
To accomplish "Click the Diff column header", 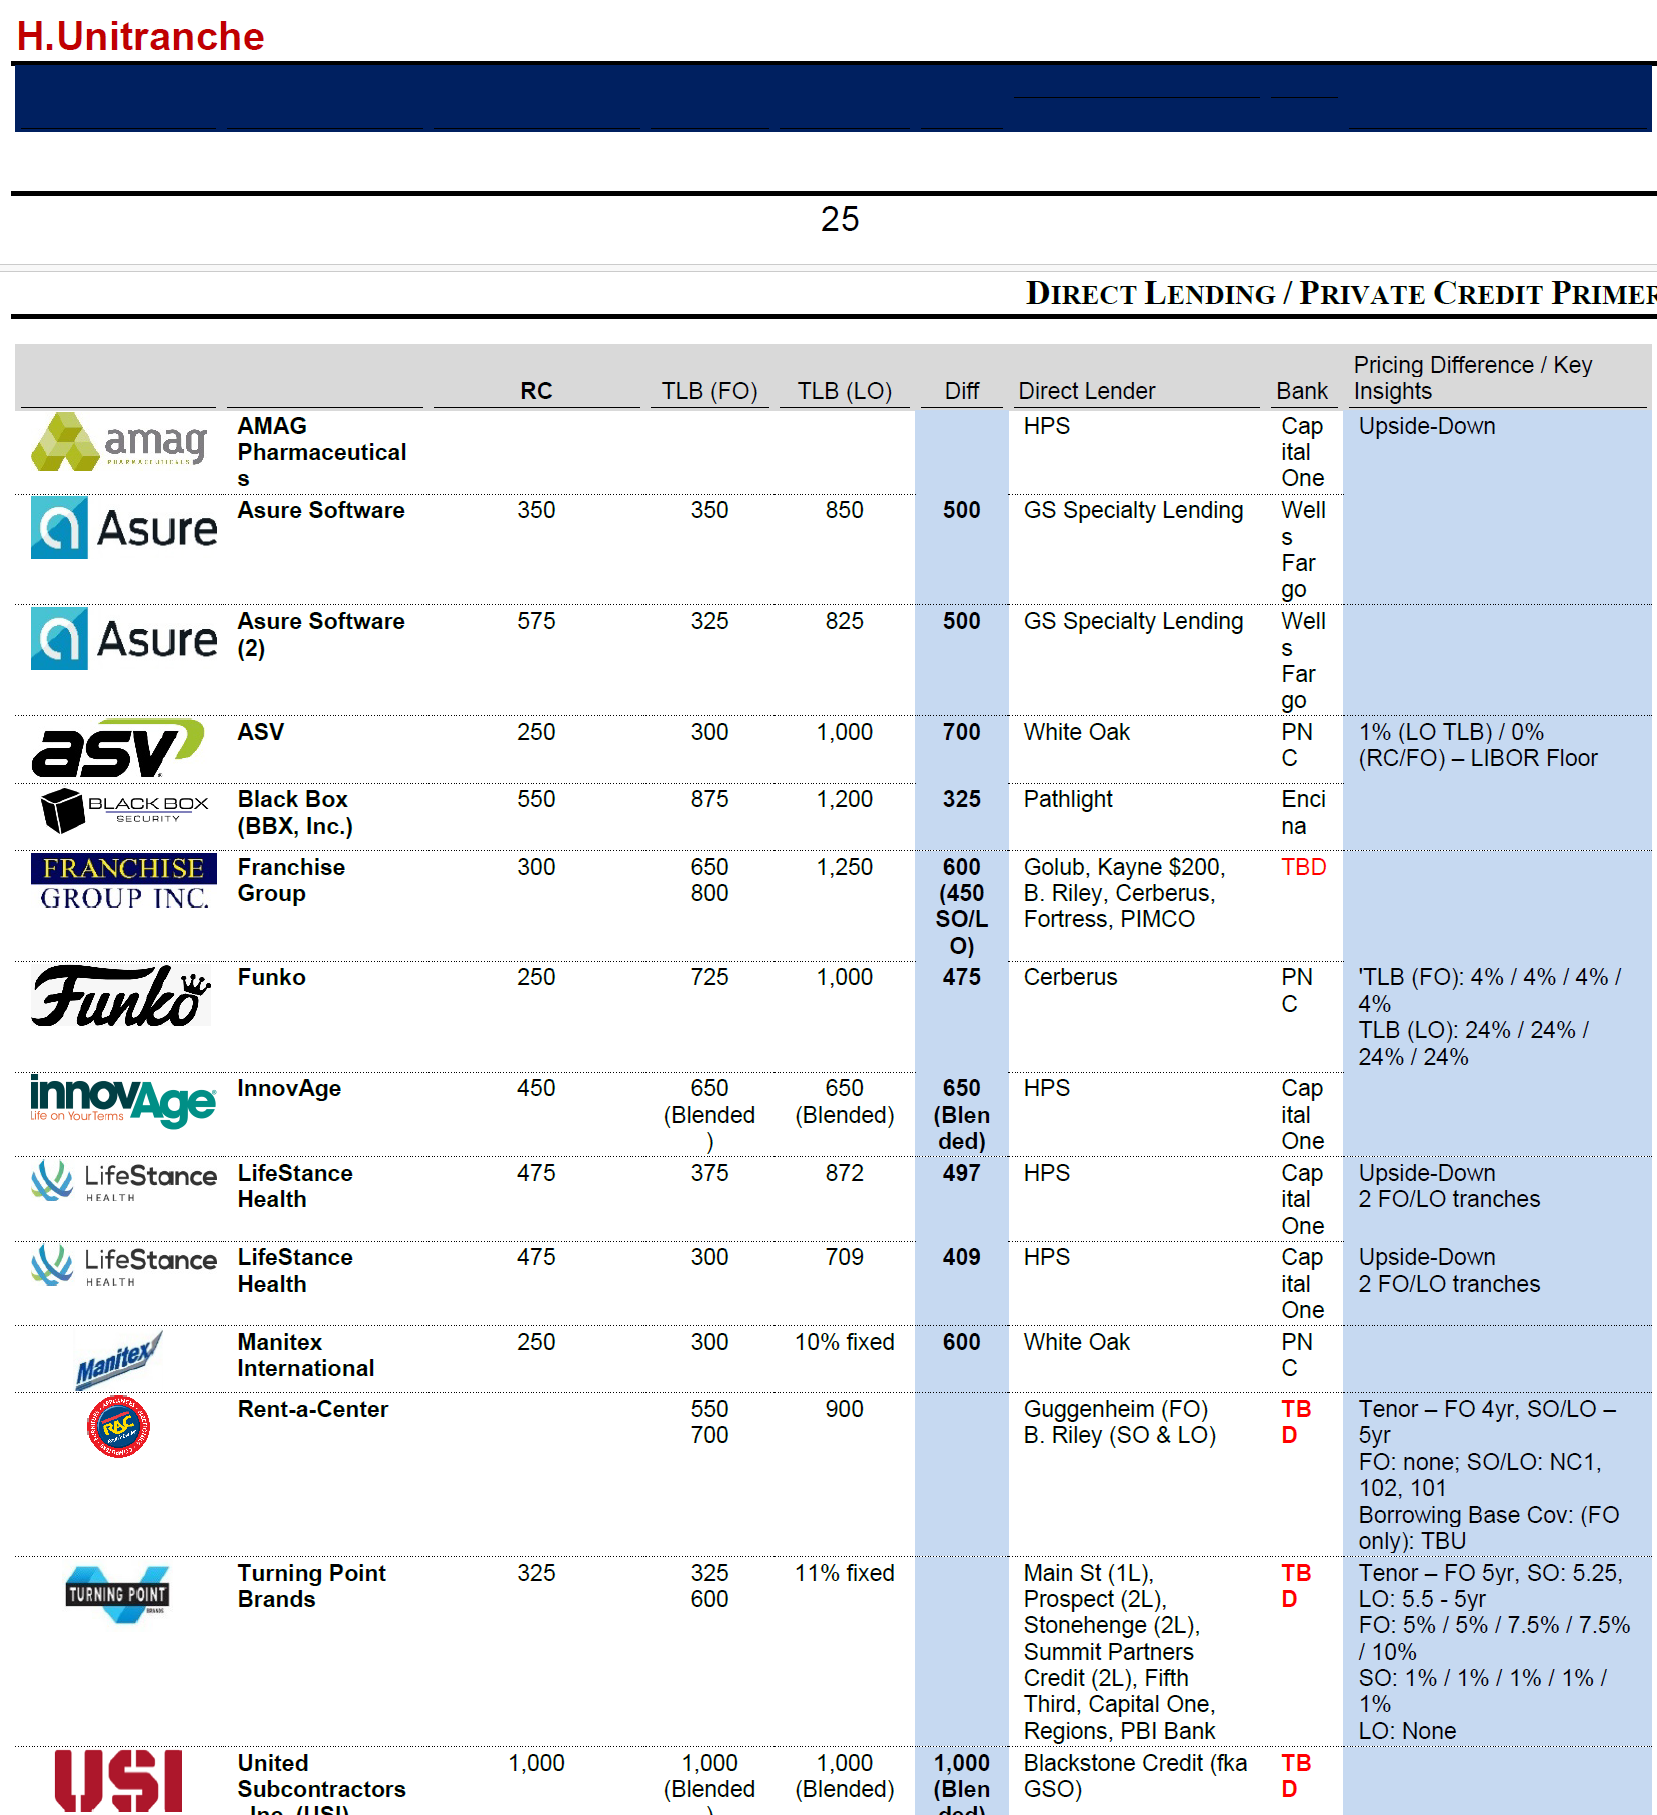I will [961, 391].
